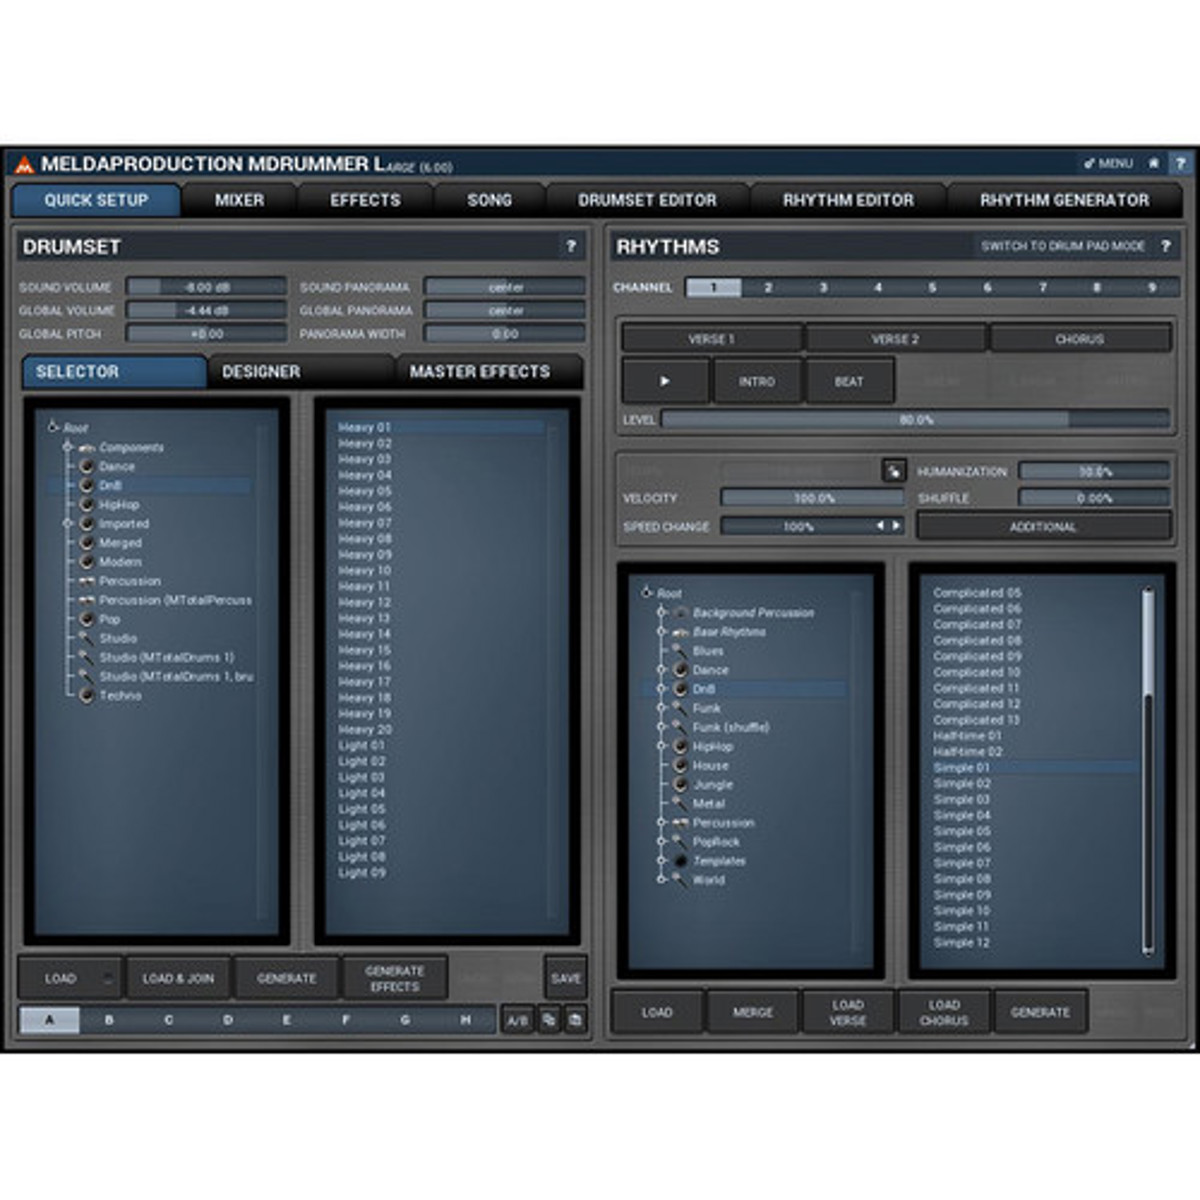Click the paste preset icon at far right

pos(575,1020)
